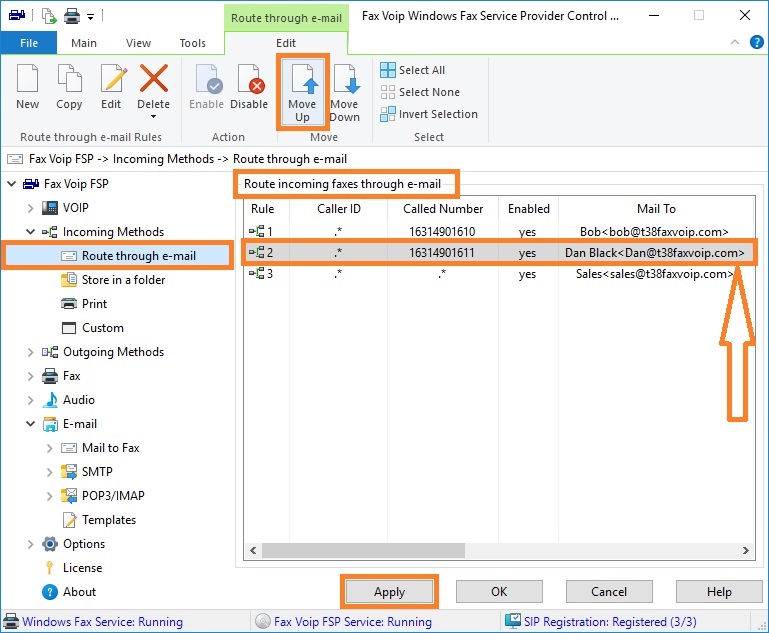Expand the Audio tree node
This screenshot has height=633, width=769.
[x=30, y=401]
